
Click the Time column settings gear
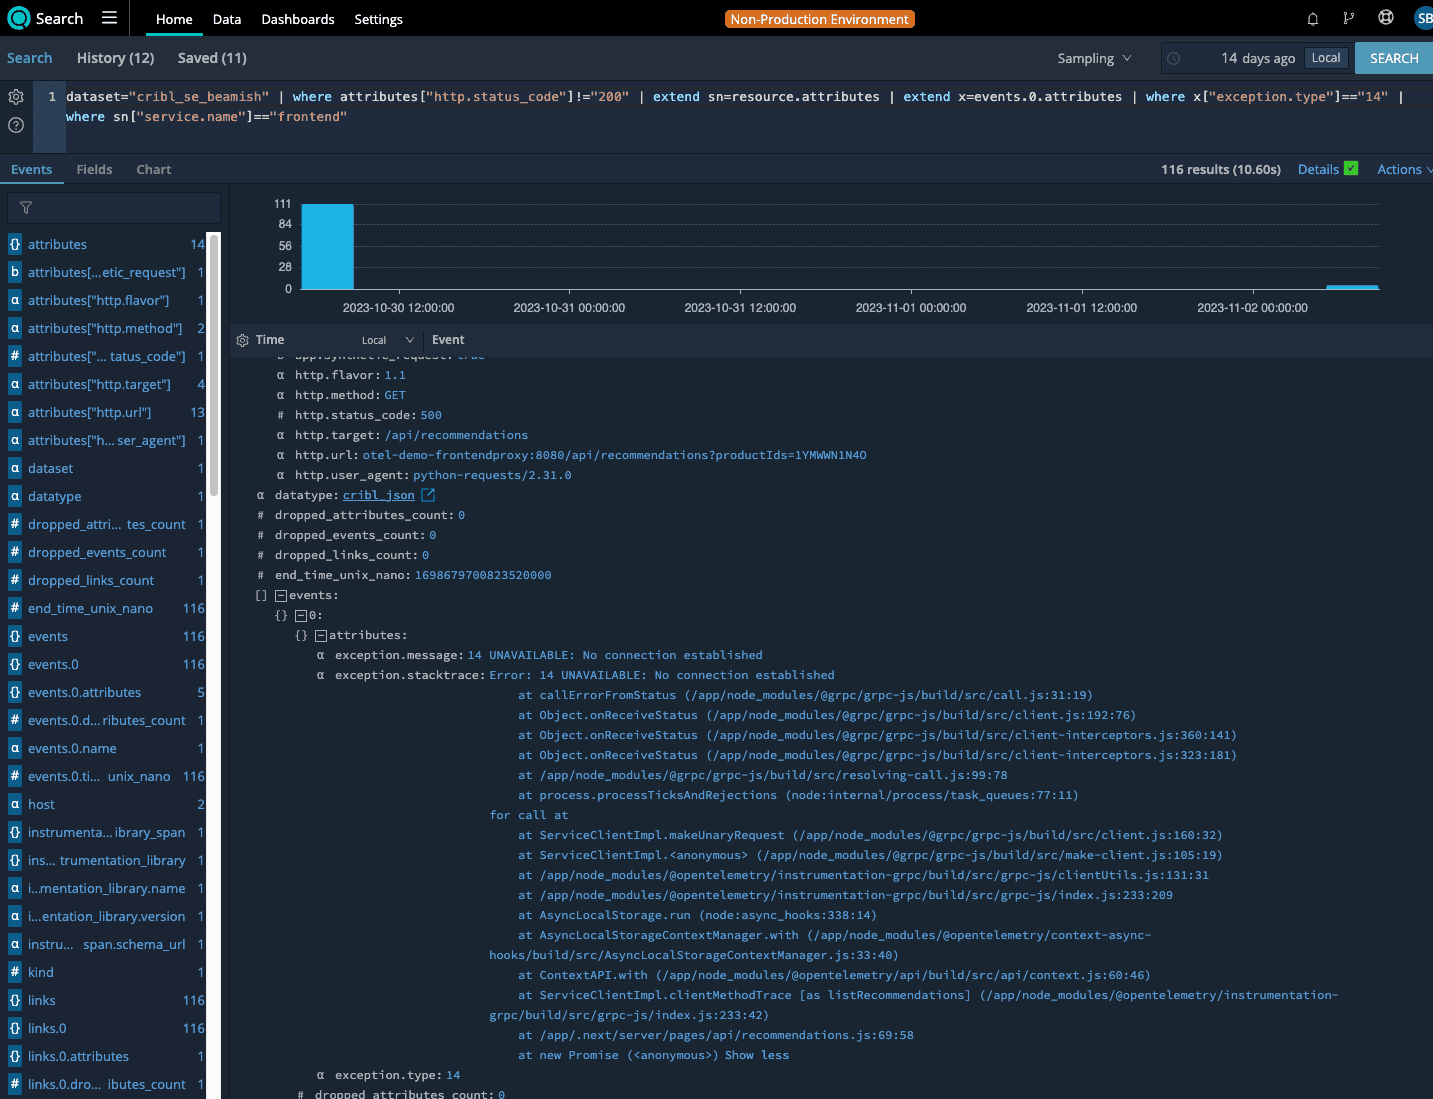pos(243,340)
